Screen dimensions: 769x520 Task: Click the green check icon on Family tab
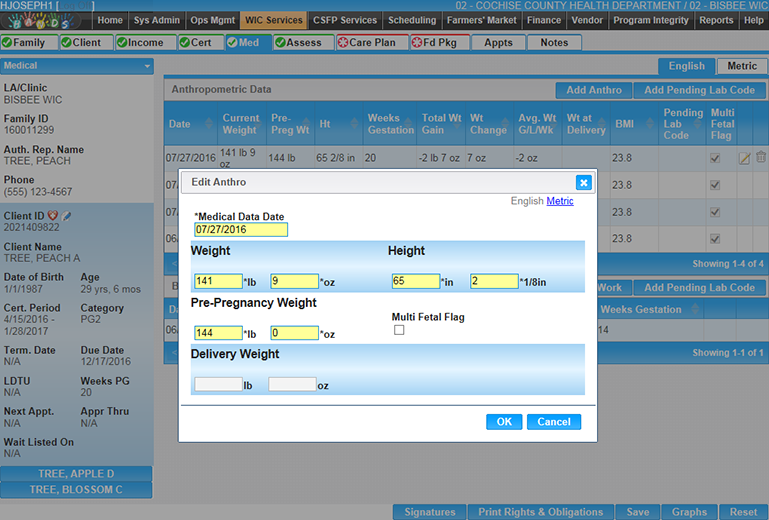7,43
